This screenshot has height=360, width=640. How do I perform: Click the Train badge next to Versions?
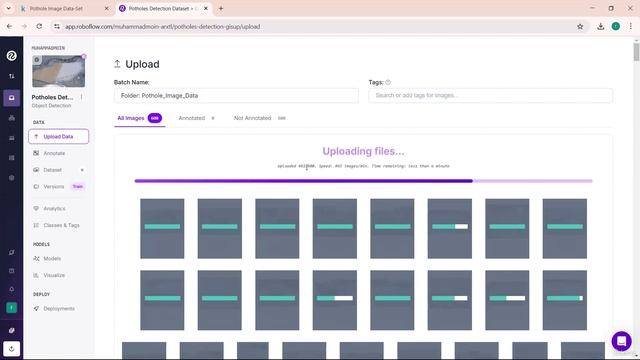pos(78,187)
